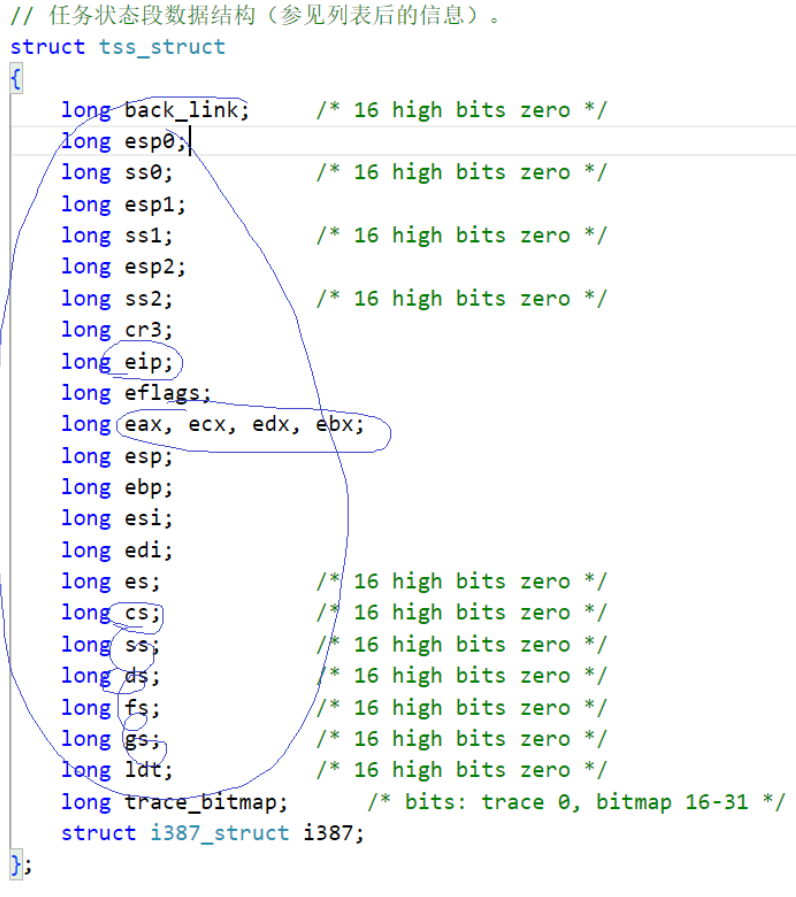Click the 'long' keyword before trace_bitmap
Screen dimensions: 796x897
(x=86, y=802)
